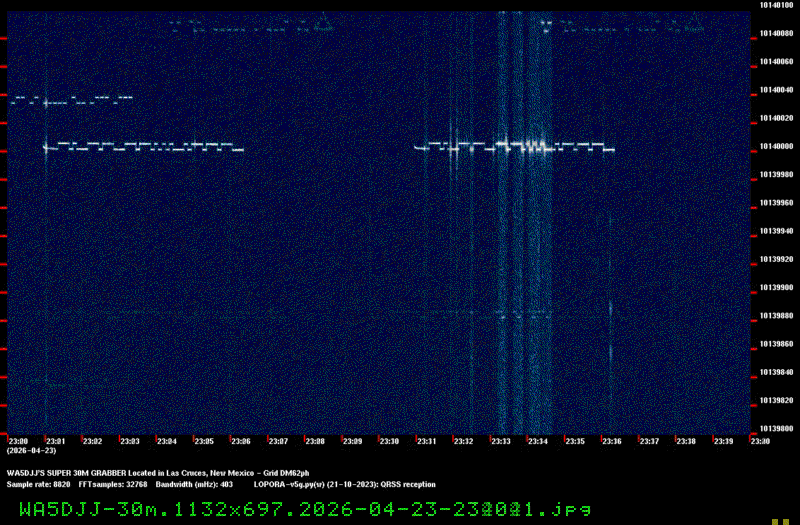This screenshot has height=525, width=800.
Task: Click the 10139980 frequency label
Action: [x=777, y=174]
